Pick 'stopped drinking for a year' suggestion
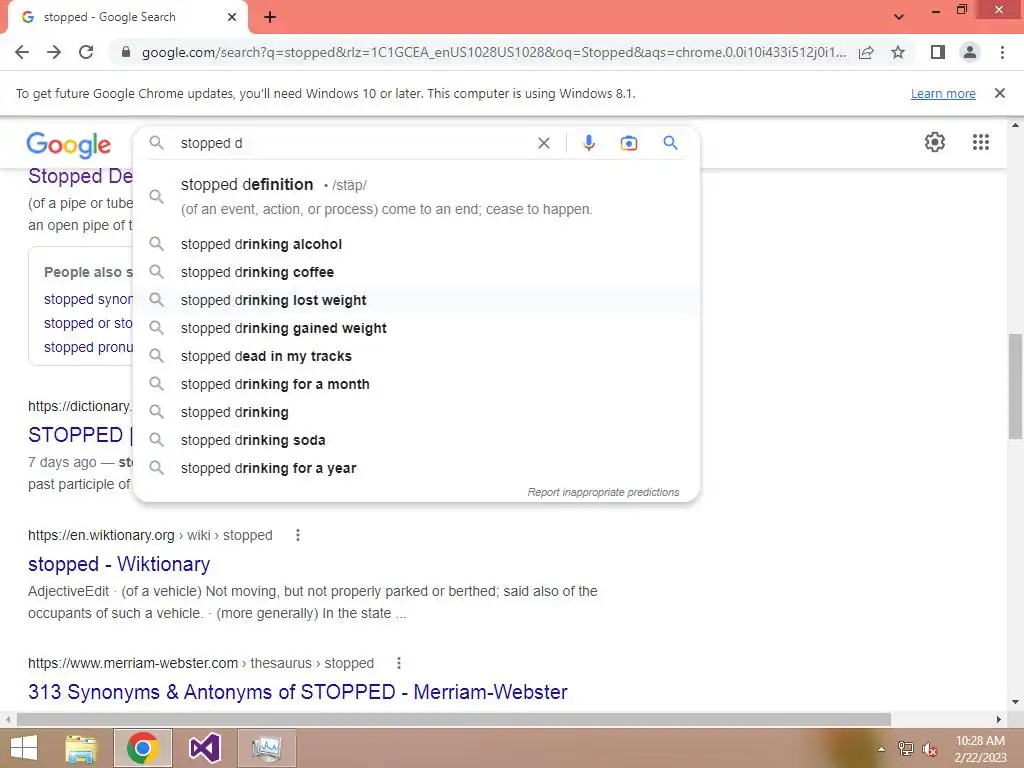 pos(416,468)
